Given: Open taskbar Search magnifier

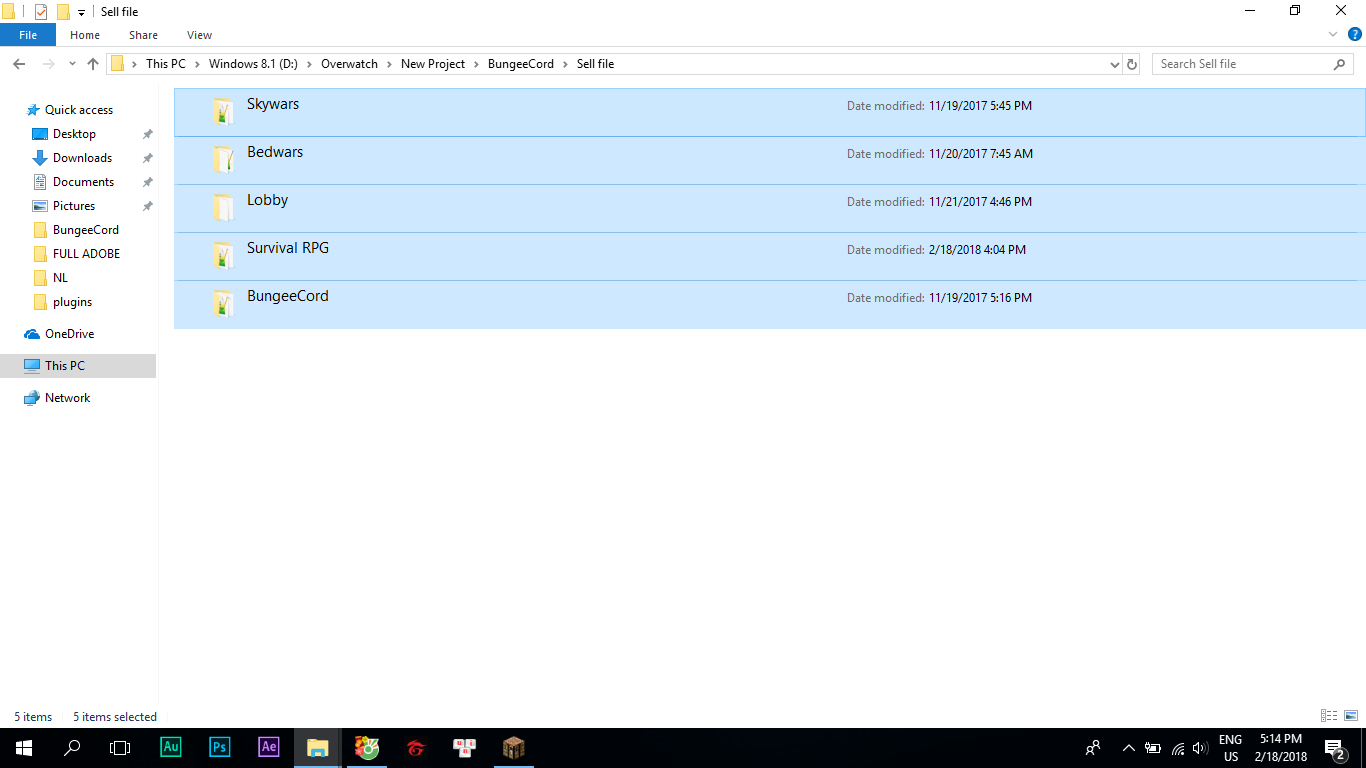Looking at the screenshot, I should pyautogui.click(x=72, y=748).
